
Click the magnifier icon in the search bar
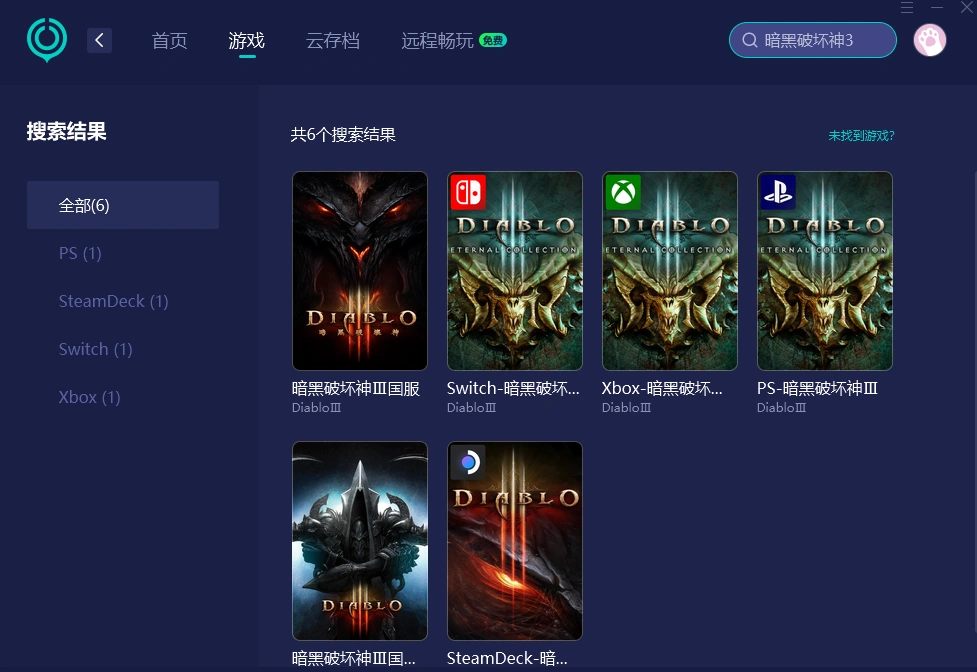click(x=749, y=40)
